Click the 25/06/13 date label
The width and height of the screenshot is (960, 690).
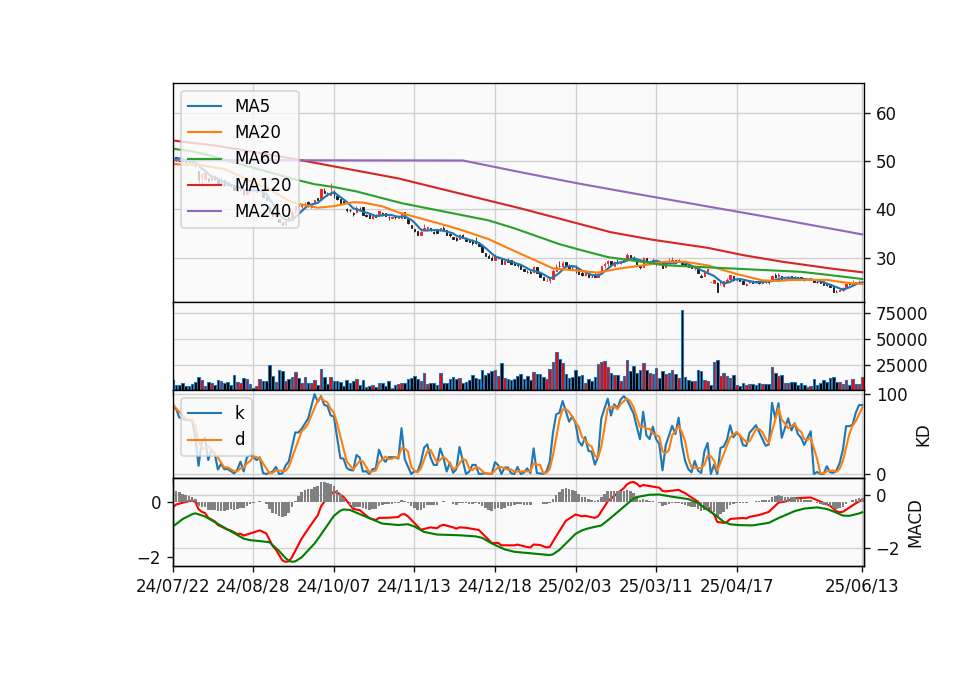pyautogui.click(x=861, y=586)
